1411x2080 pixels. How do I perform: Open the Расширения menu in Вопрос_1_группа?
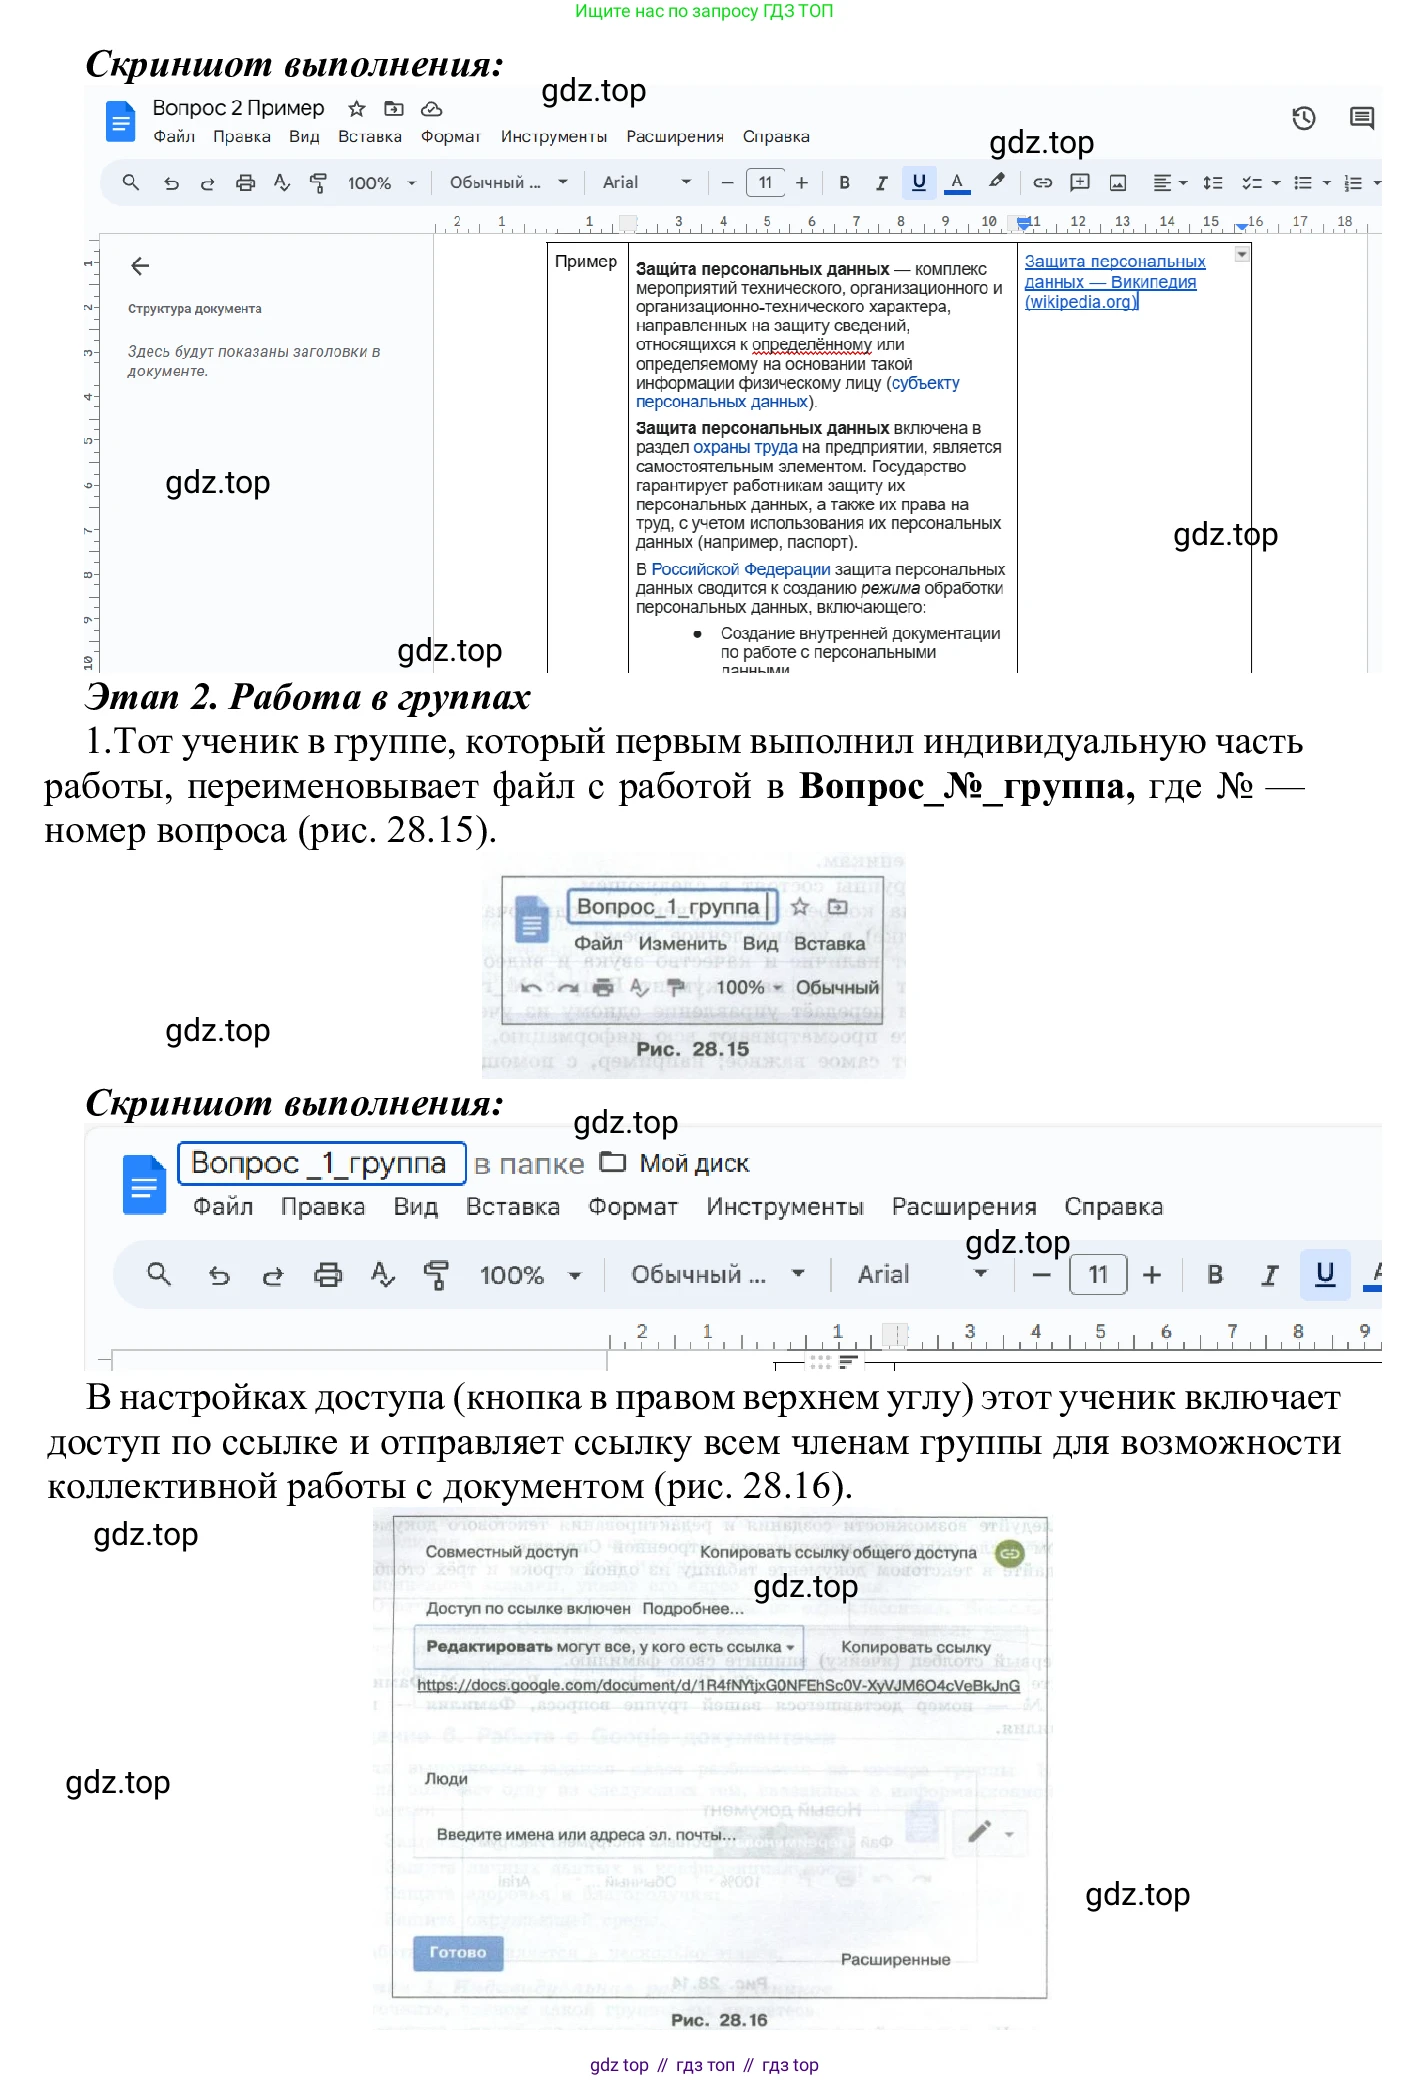pyautogui.click(x=964, y=1207)
